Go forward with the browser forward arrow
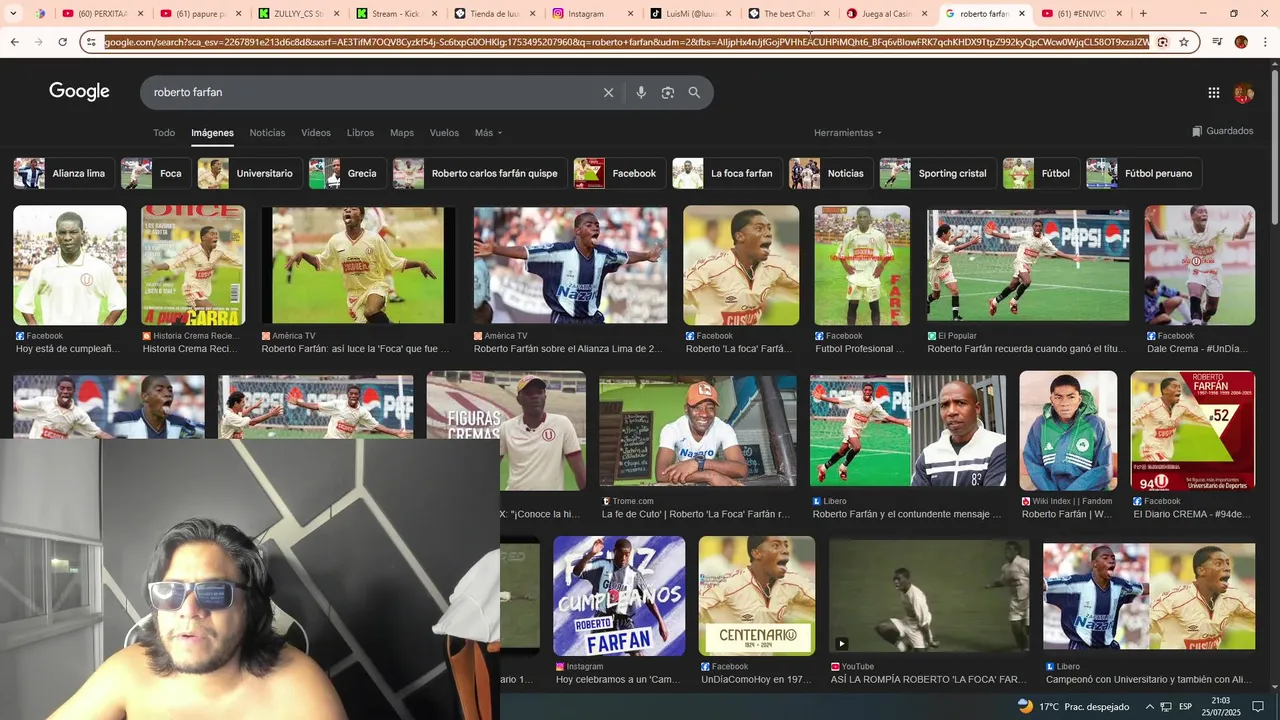This screenshot has width=1280, height=720. pyautogui.click(x=38, y=42)
